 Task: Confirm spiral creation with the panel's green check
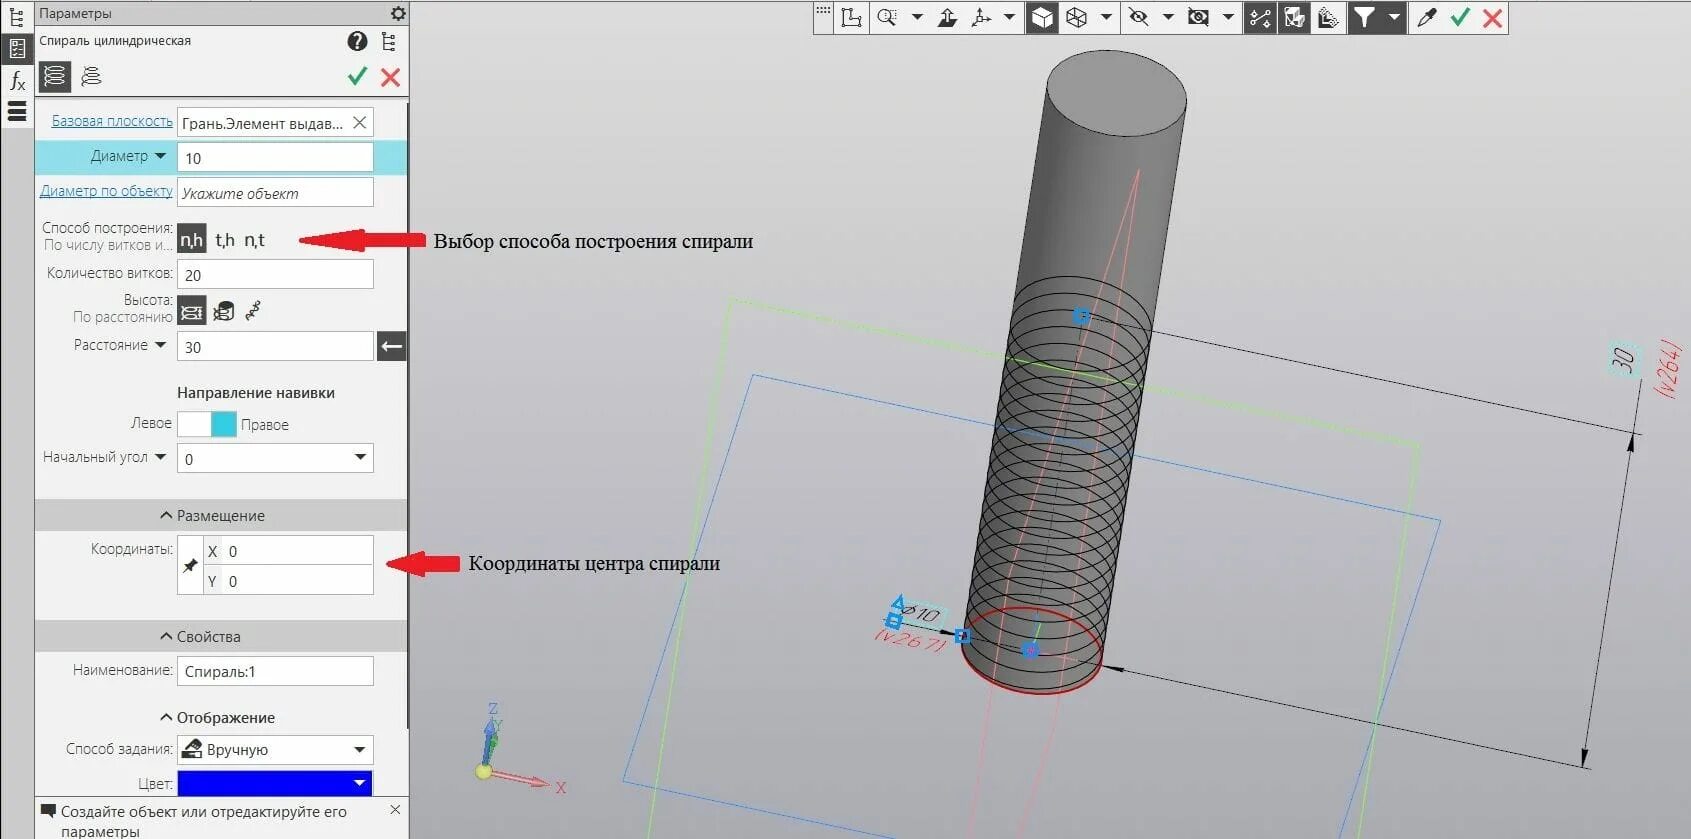[x=357, y=77]
